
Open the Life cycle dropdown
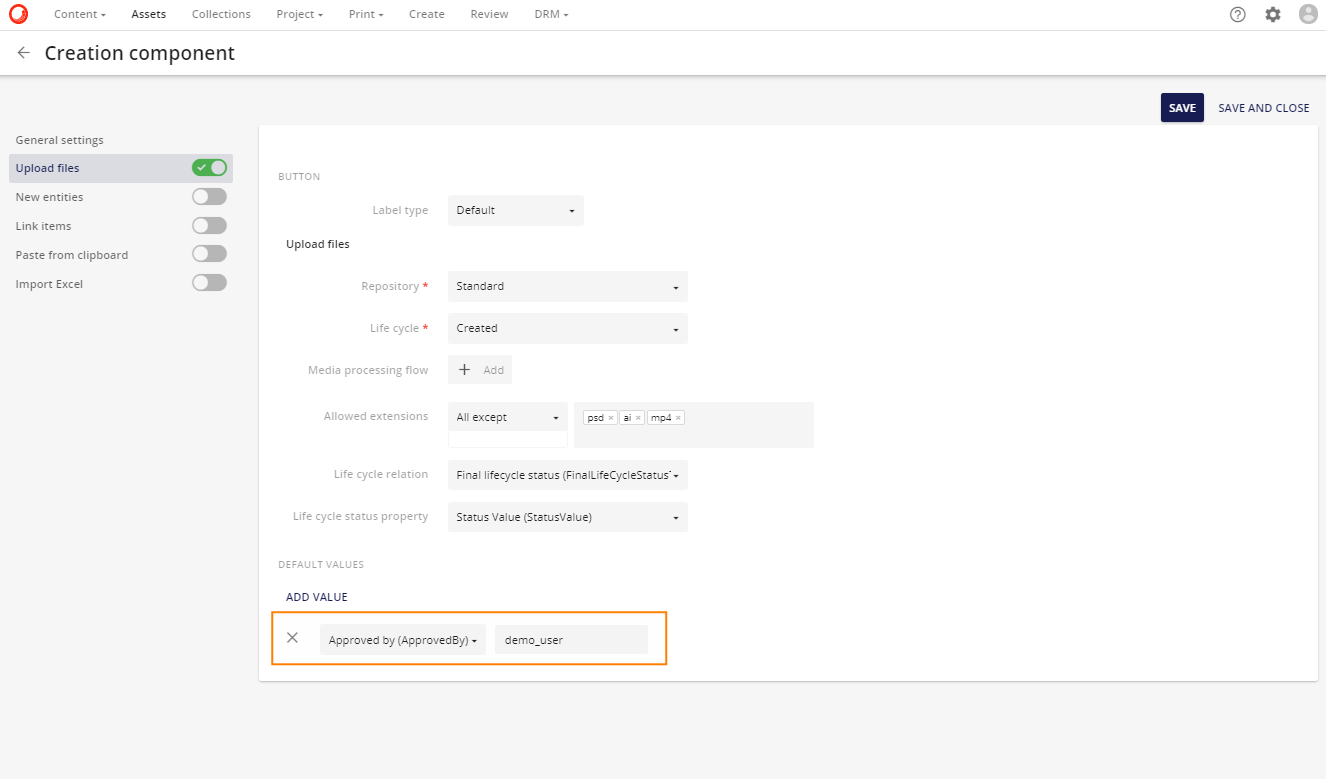point(567,328)
